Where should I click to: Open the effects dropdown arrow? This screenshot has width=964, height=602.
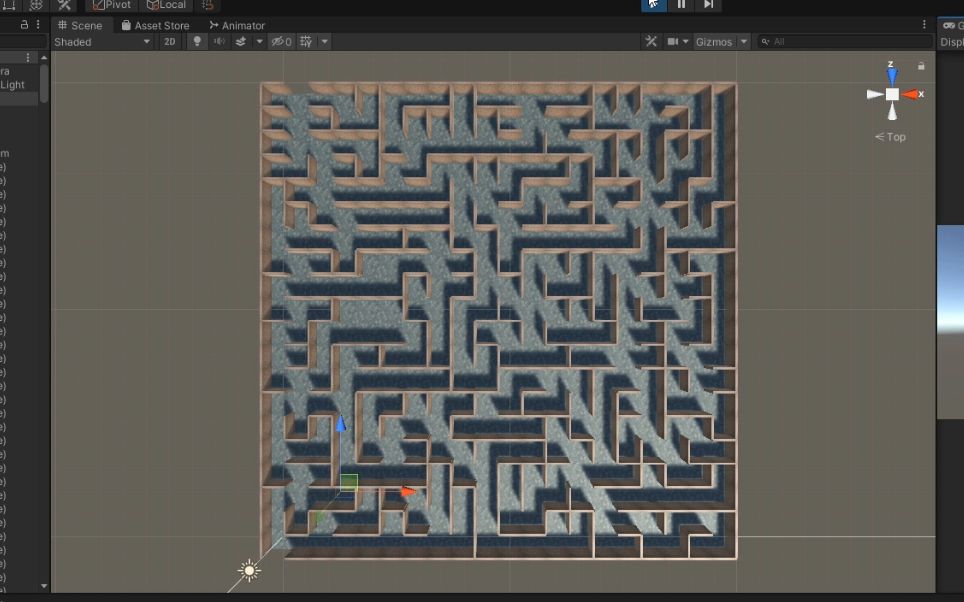pyautogui.click(x=259, y=41)
